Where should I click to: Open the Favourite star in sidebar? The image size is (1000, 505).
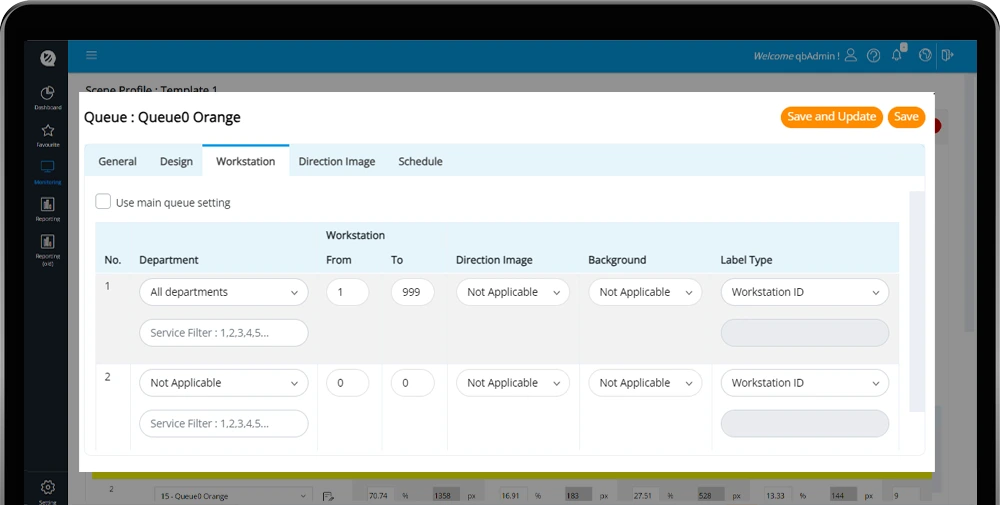pyautogui.click(x=47, y=132)
